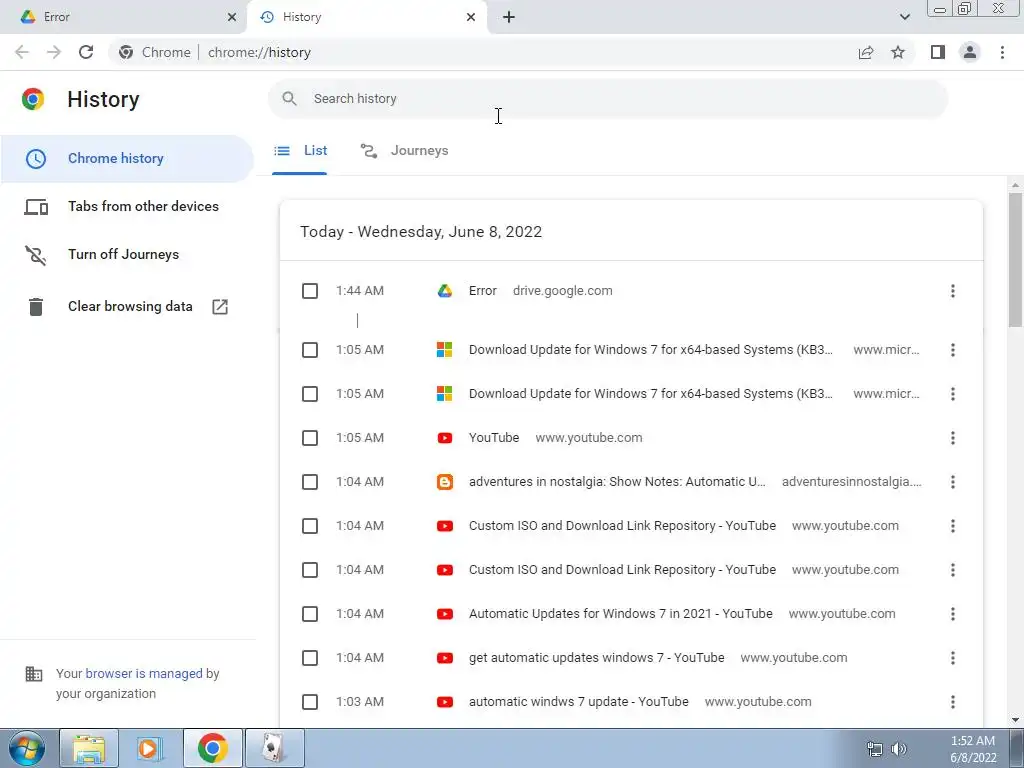The image size is (1024, 768).
Task: Click the page's vertical scrollbar thumb
Action: pyautogui.click(x=1015, y=259)
